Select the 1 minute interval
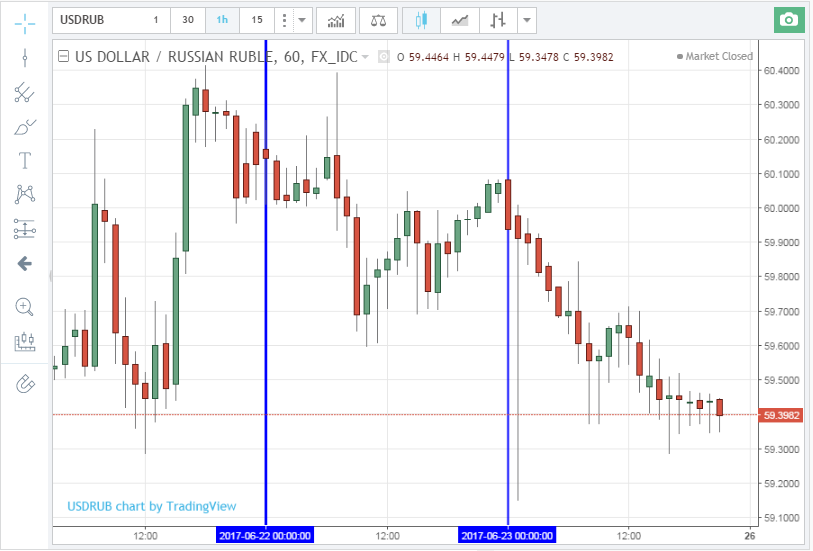This screenshot has width=813, height=551. 156,20
